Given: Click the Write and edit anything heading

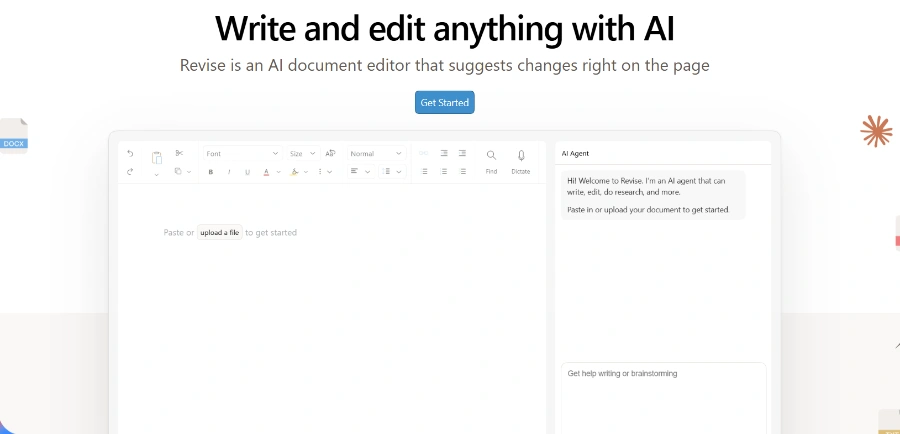Looking at the screenshot, I should tap(445, 29).
